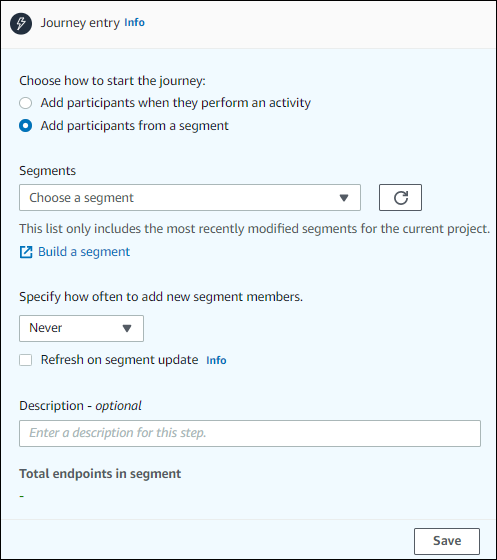Select 'Add participants from a segment' radio button
Image resolution: width=497 pixels, height=560 pixels.
point(25,126)
